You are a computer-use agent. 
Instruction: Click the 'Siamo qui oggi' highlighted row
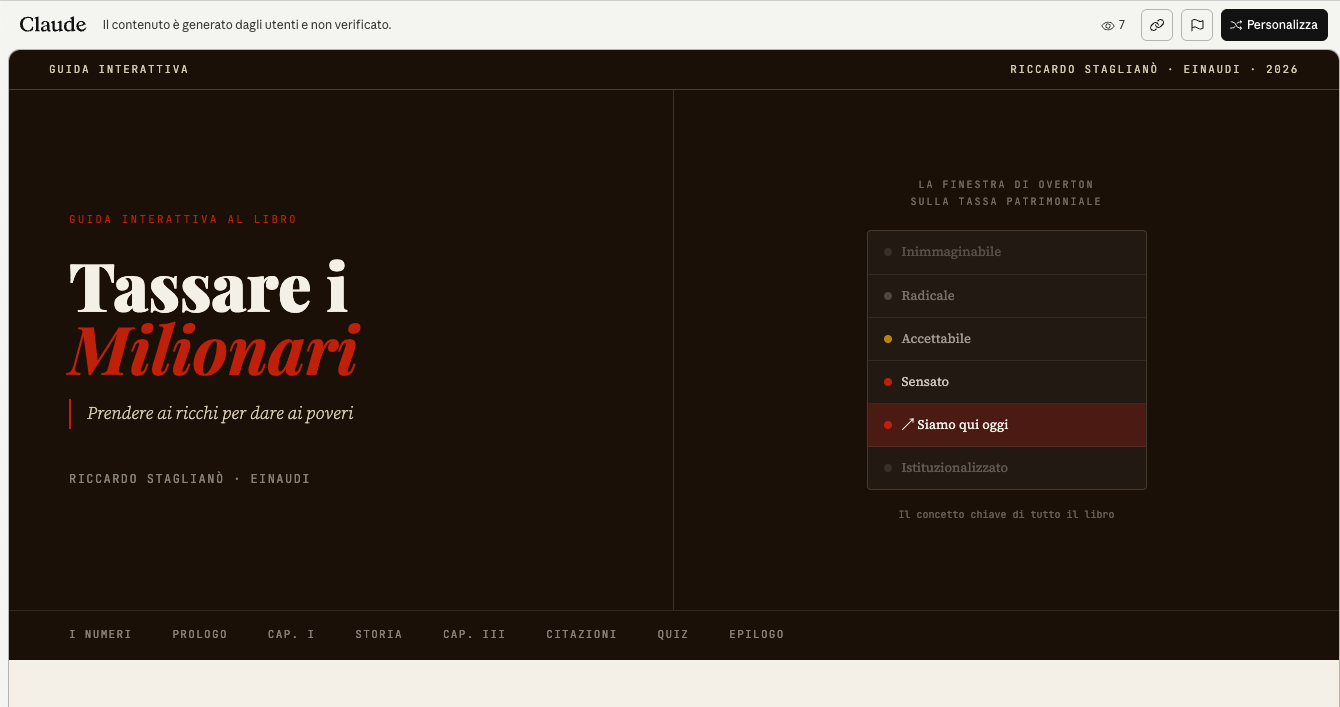click(1006, 425)
